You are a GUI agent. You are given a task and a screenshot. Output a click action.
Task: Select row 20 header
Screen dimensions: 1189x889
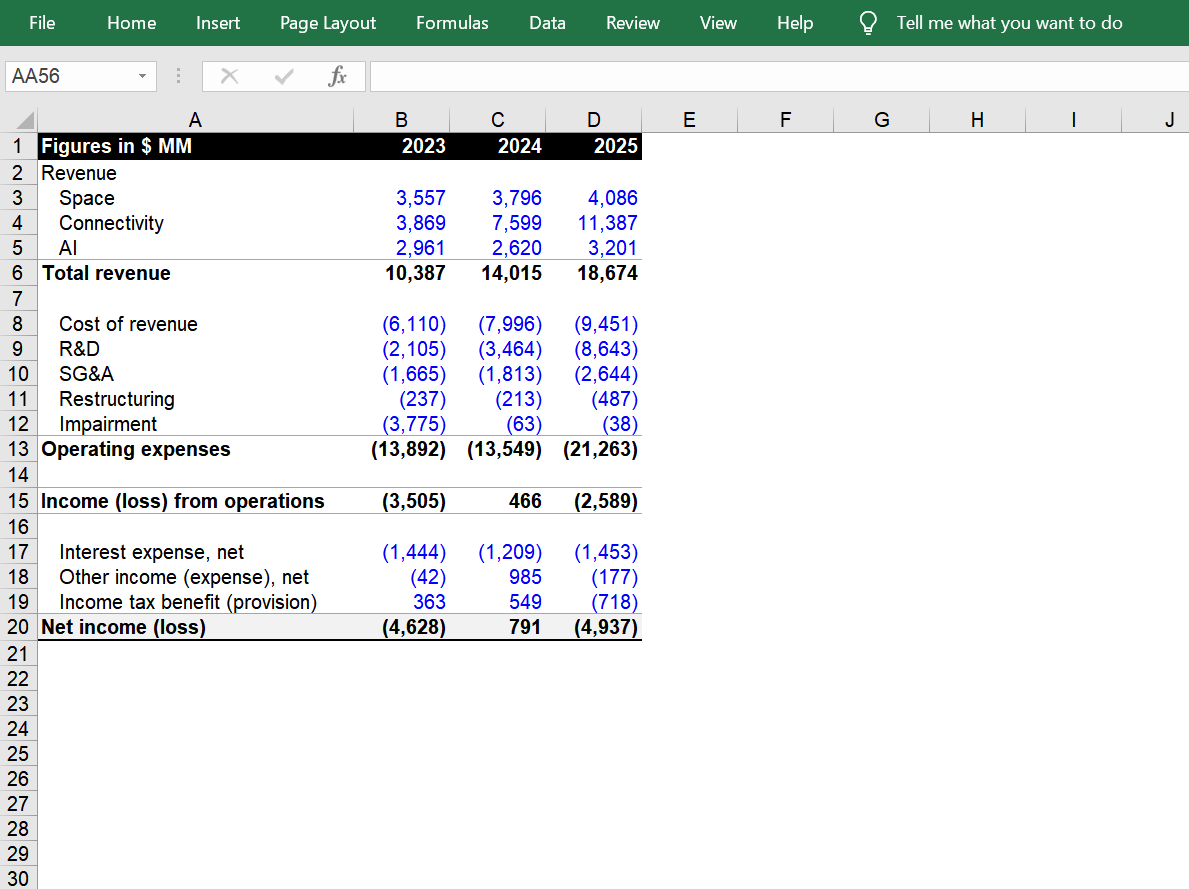click(18, 627)
